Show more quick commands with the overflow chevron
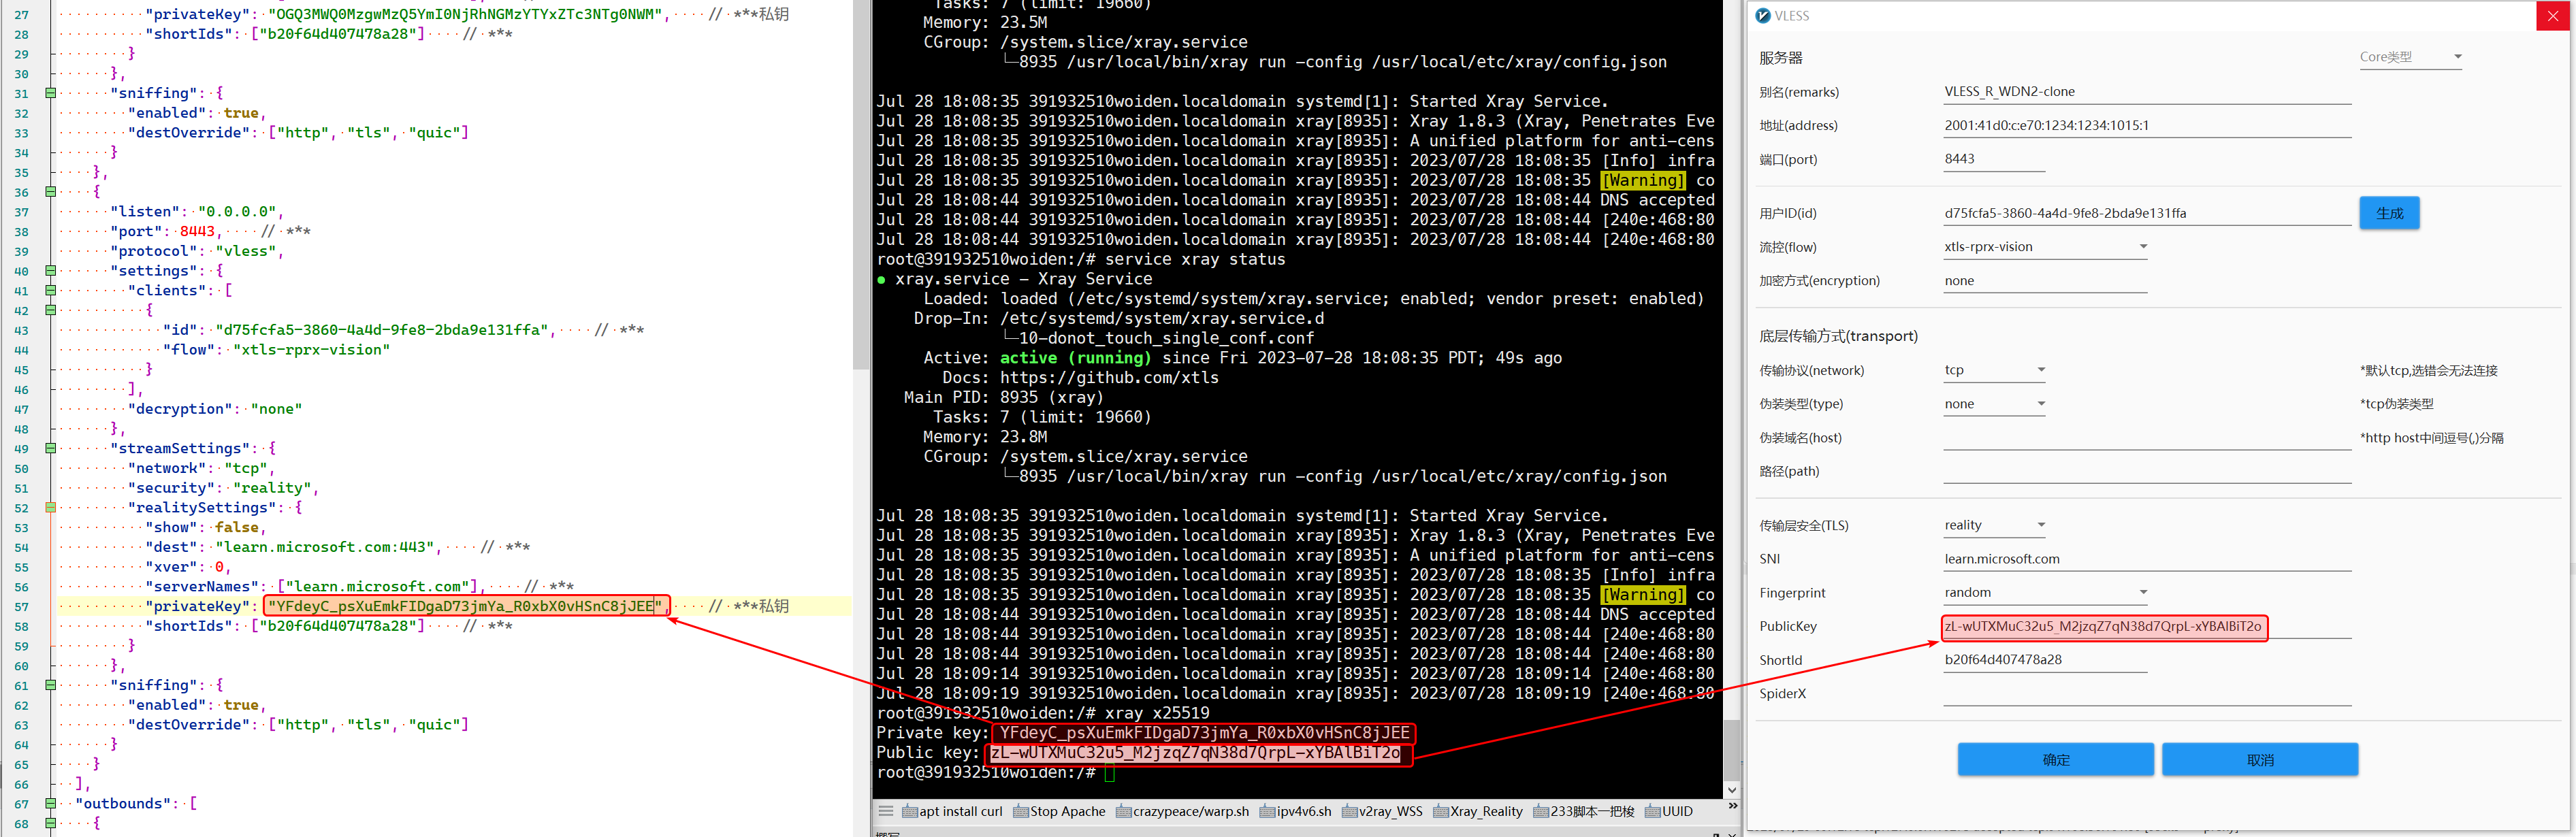 point(1732,806)
